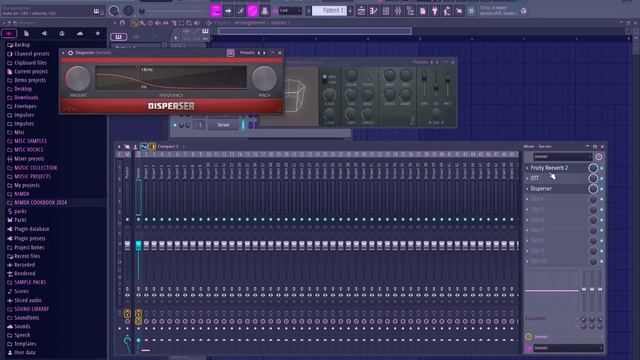Image resolution: width=640 pixels, height=360 pixels.
Task: Open the Mixer toolbar icon
Action: (x=398, y=11)
